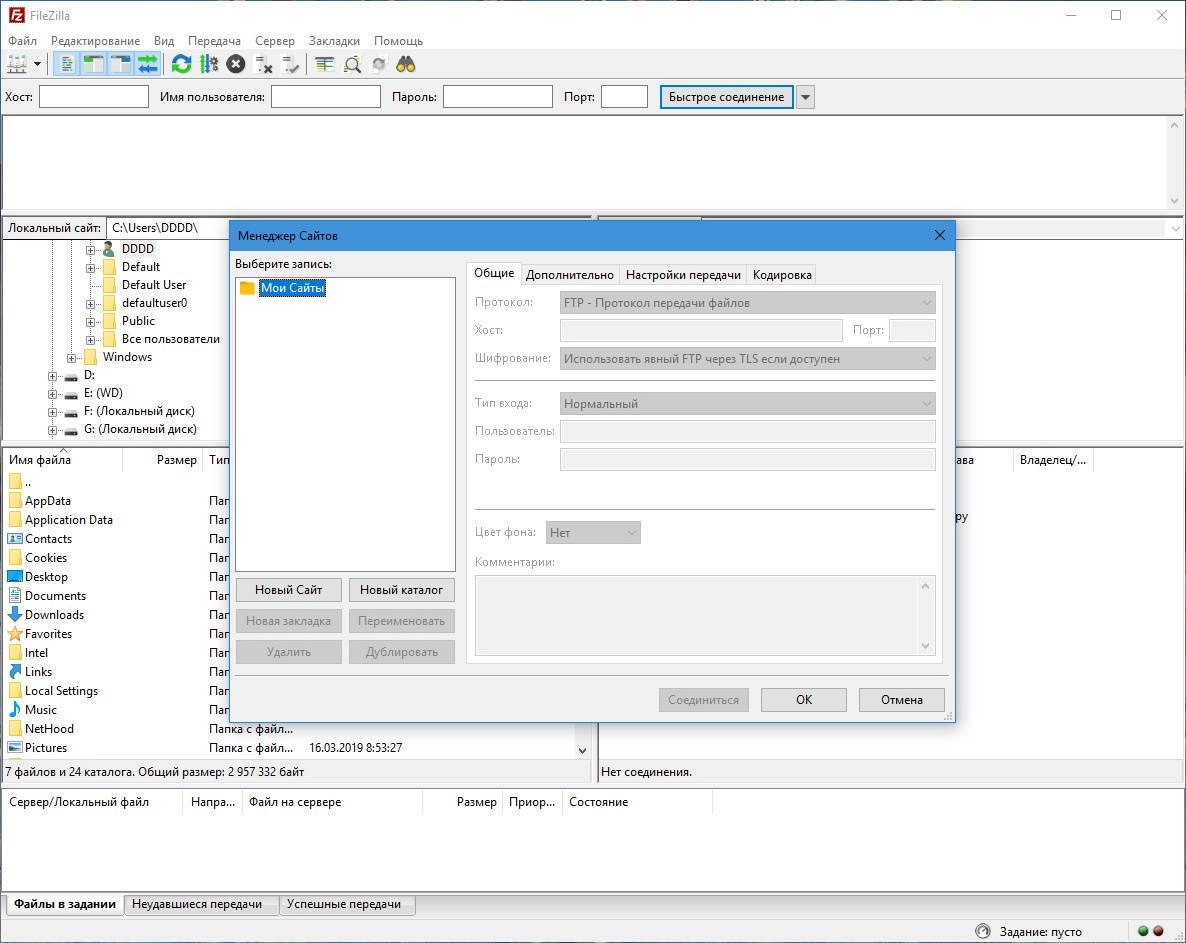Viewport: 1186px width, 943px height.
Task: Expand the 'E: (WD)' drive node
Action: (x=52, y=394)
